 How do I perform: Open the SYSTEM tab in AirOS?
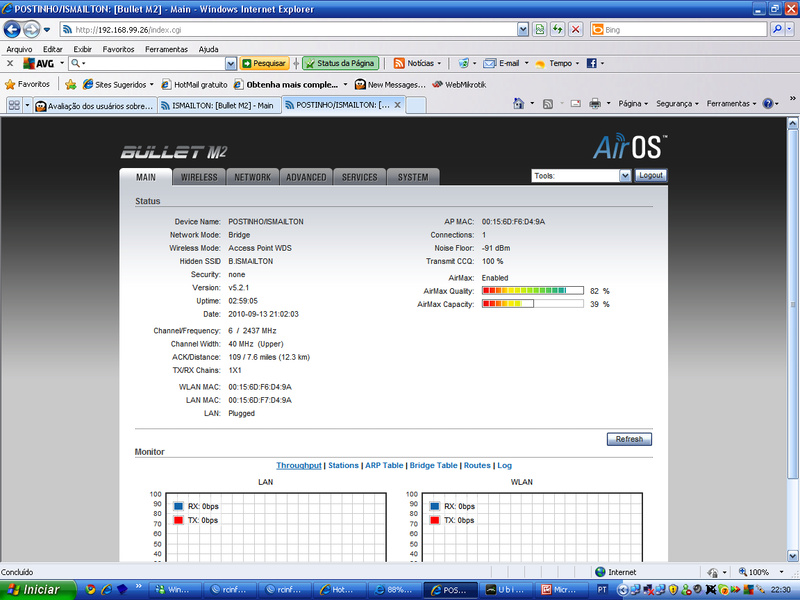click(413, 177)
